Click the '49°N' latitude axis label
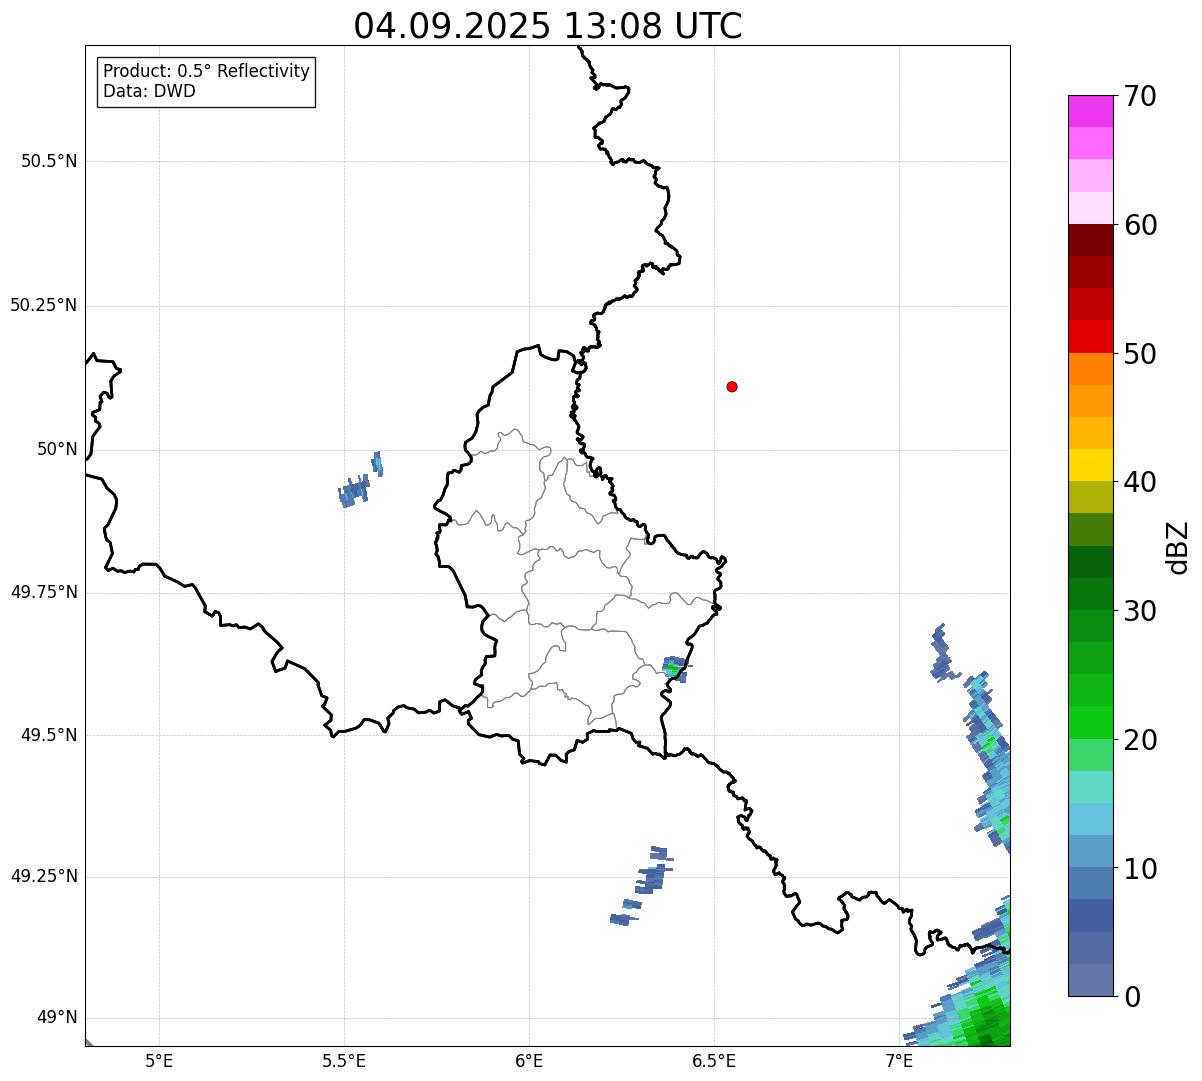The image size is (1202, 1081). tap(57, 1018)
